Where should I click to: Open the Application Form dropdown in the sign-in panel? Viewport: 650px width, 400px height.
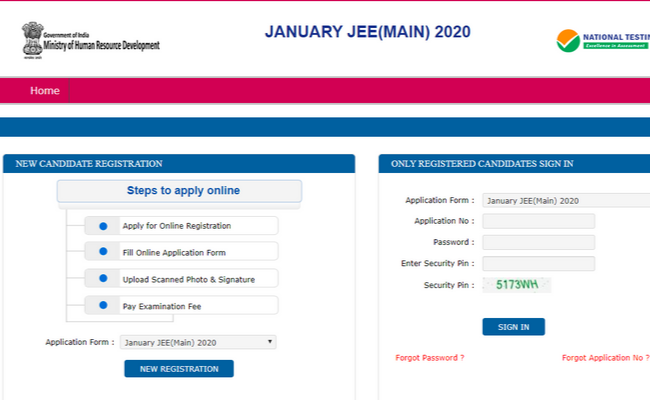click(x=565, y=200)
